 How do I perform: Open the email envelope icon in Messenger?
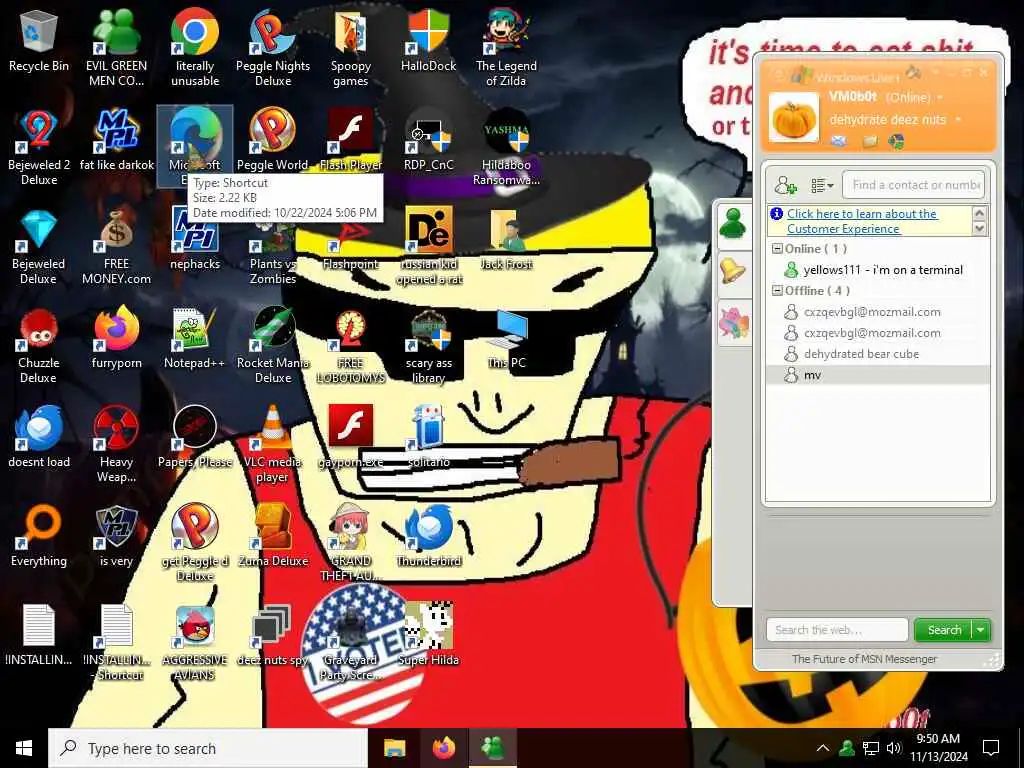point(839,140)
